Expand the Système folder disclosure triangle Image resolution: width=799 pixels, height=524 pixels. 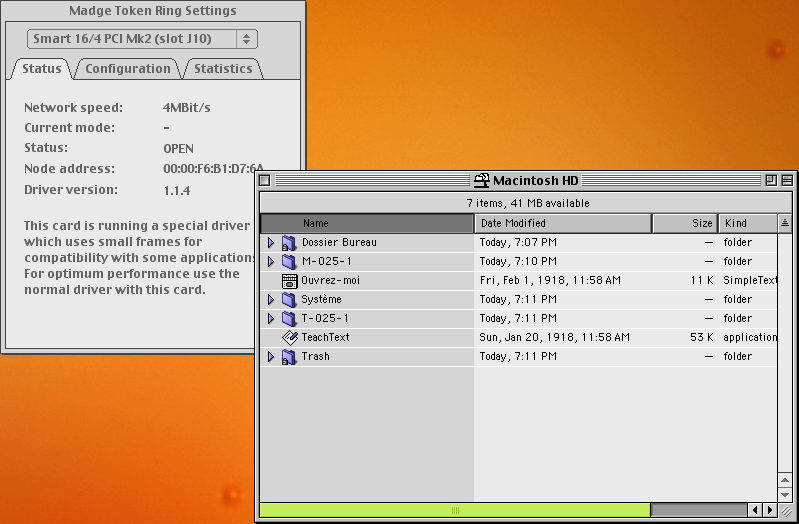coord(270,300)
